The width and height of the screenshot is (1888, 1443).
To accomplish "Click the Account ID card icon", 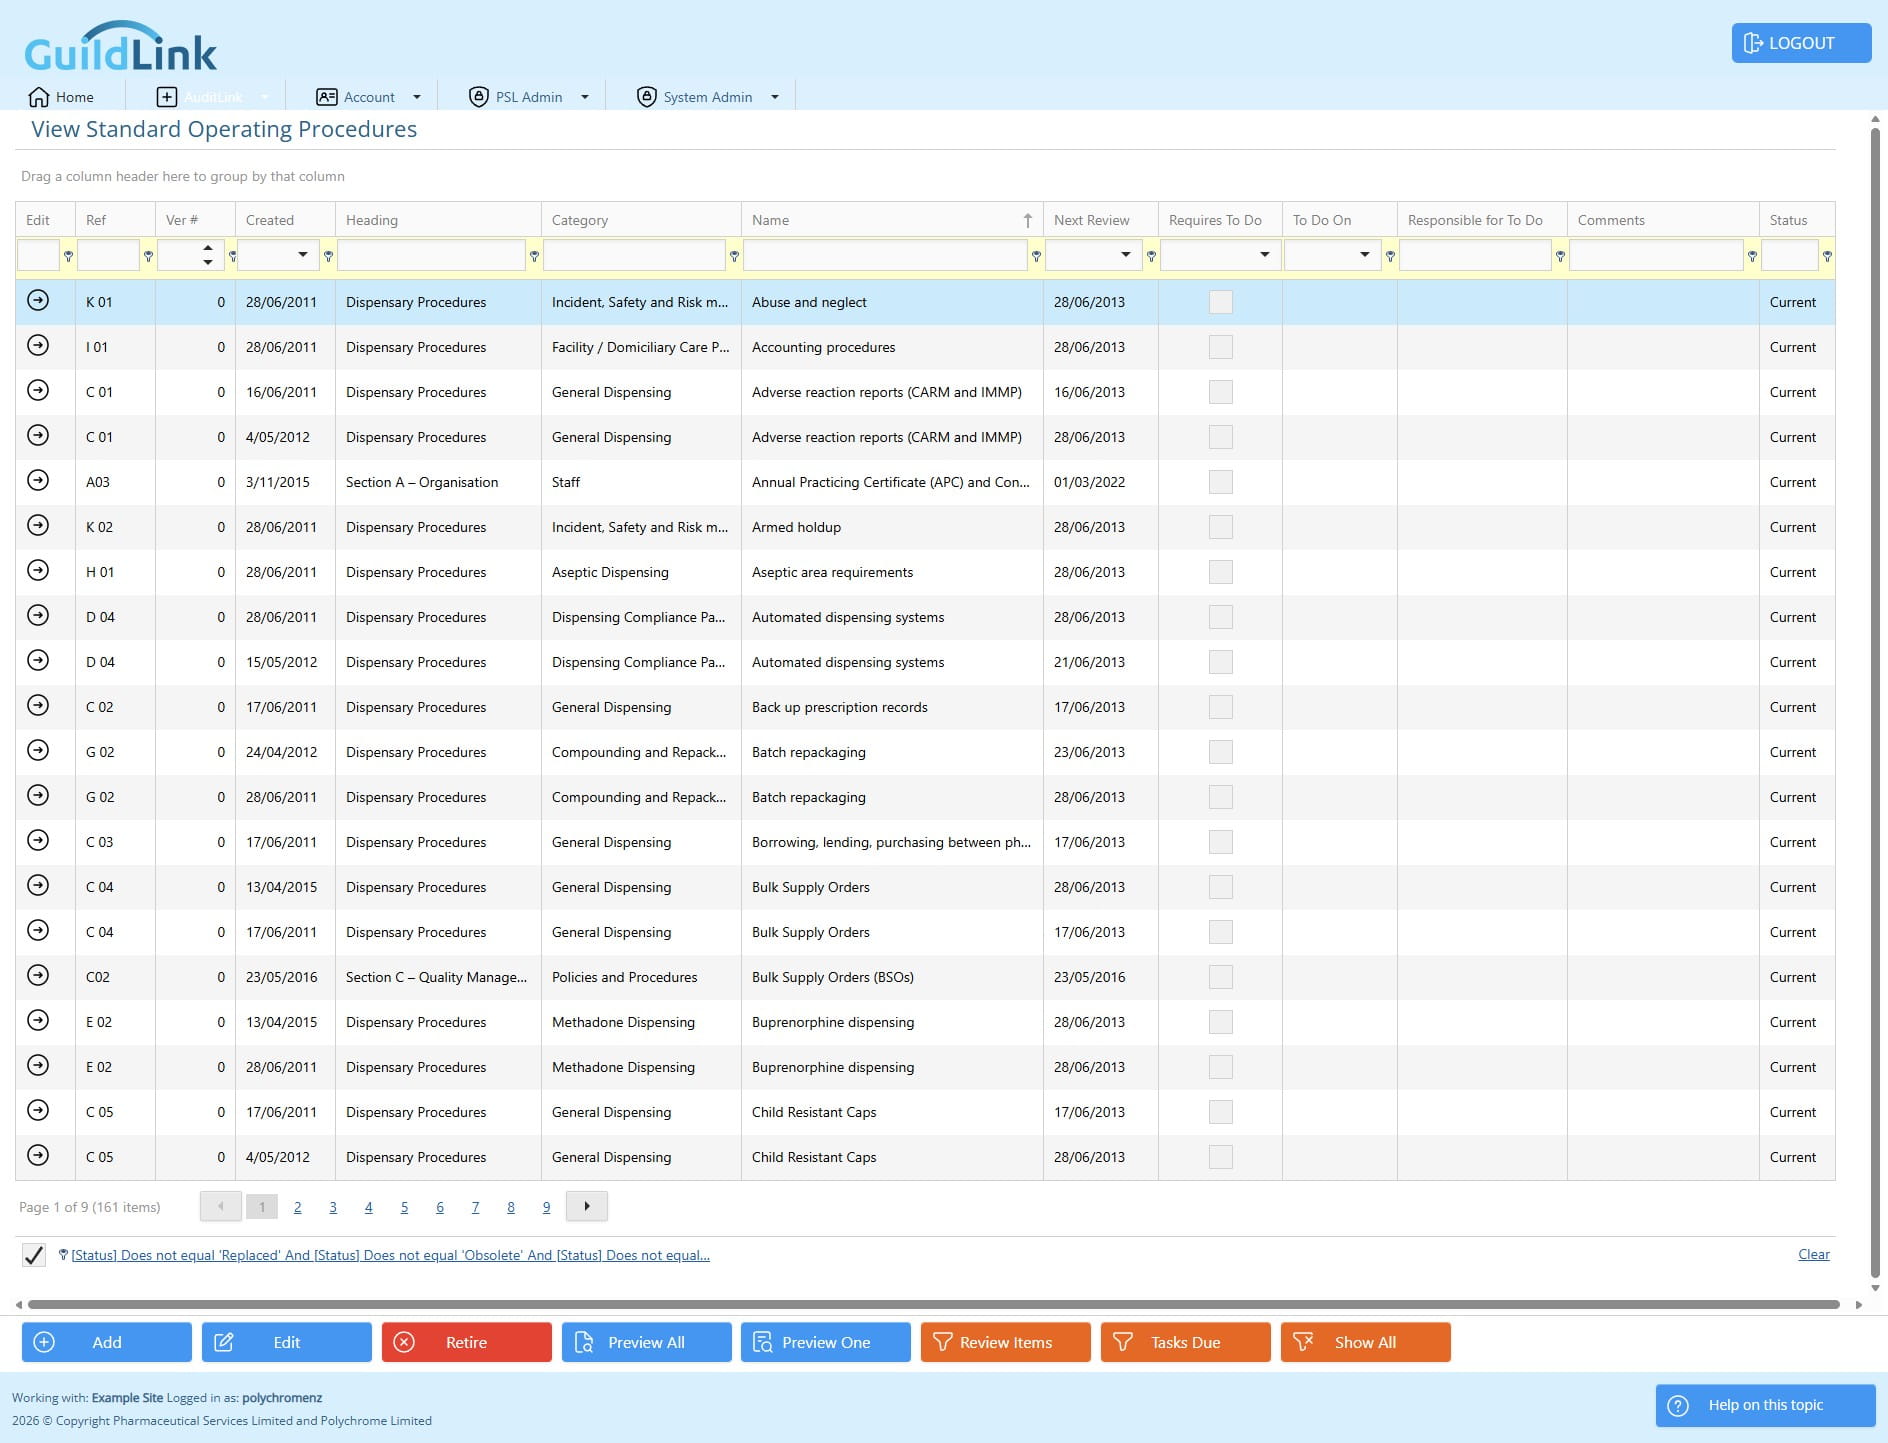I will [x=326, y=97].
